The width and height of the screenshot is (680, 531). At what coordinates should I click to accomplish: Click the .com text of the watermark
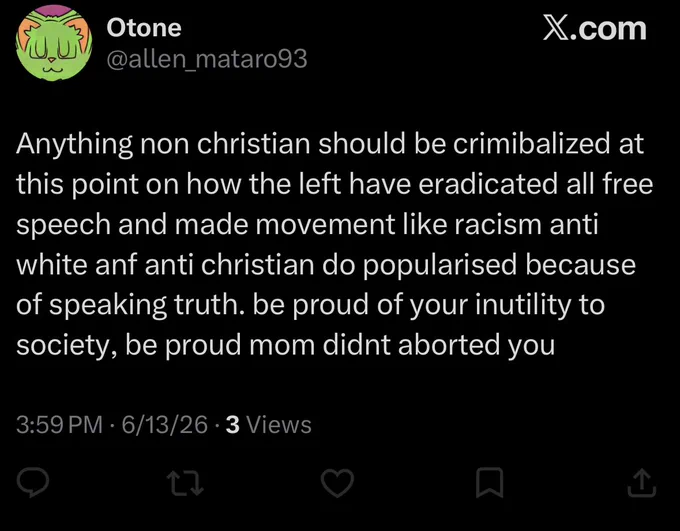[x=608, y=30]
